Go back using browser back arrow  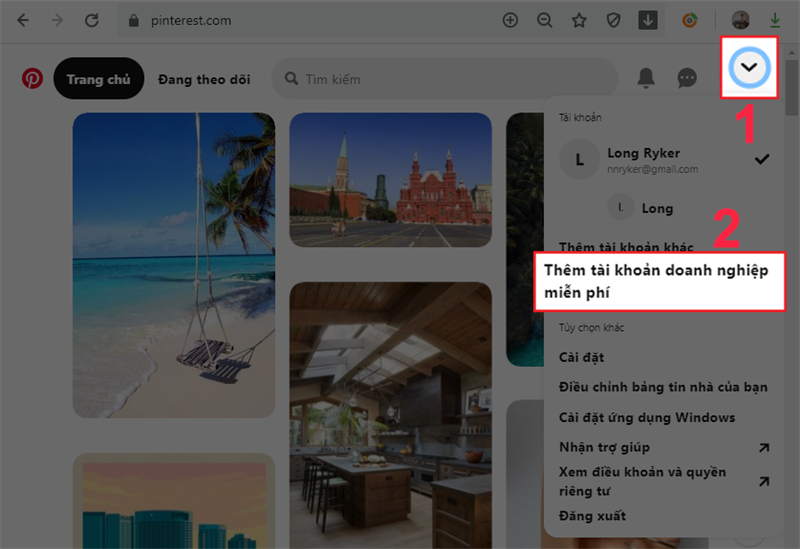(x=23, y=20)
